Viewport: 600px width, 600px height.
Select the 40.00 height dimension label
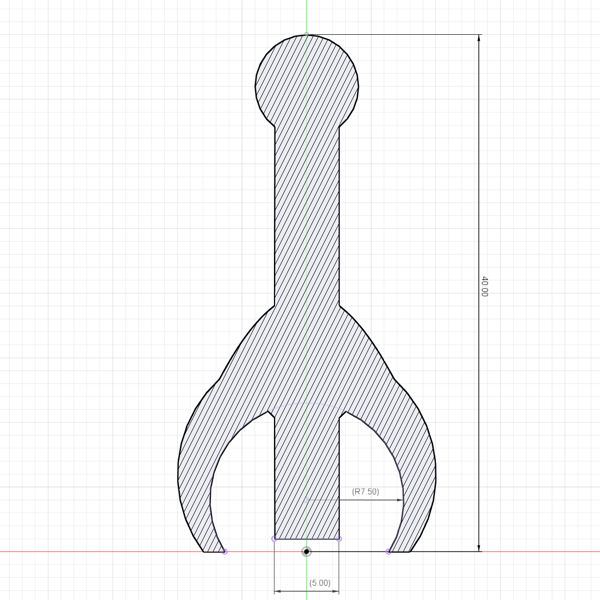tap(484, 286)
